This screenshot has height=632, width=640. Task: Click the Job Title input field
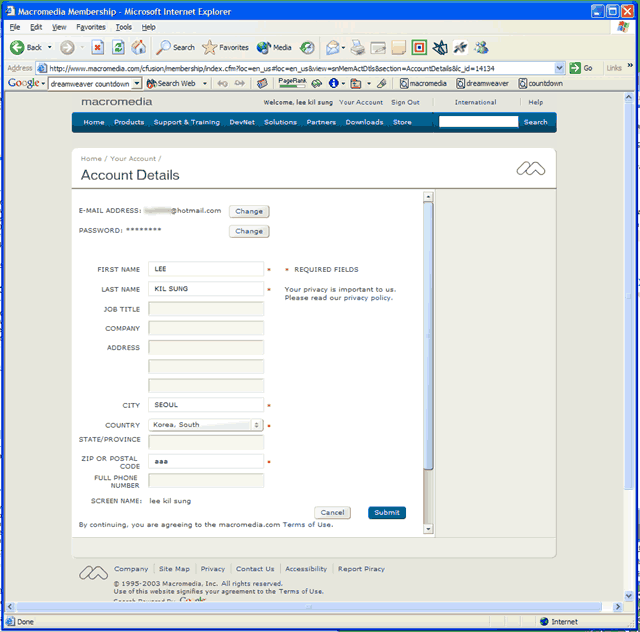(206, 309)
